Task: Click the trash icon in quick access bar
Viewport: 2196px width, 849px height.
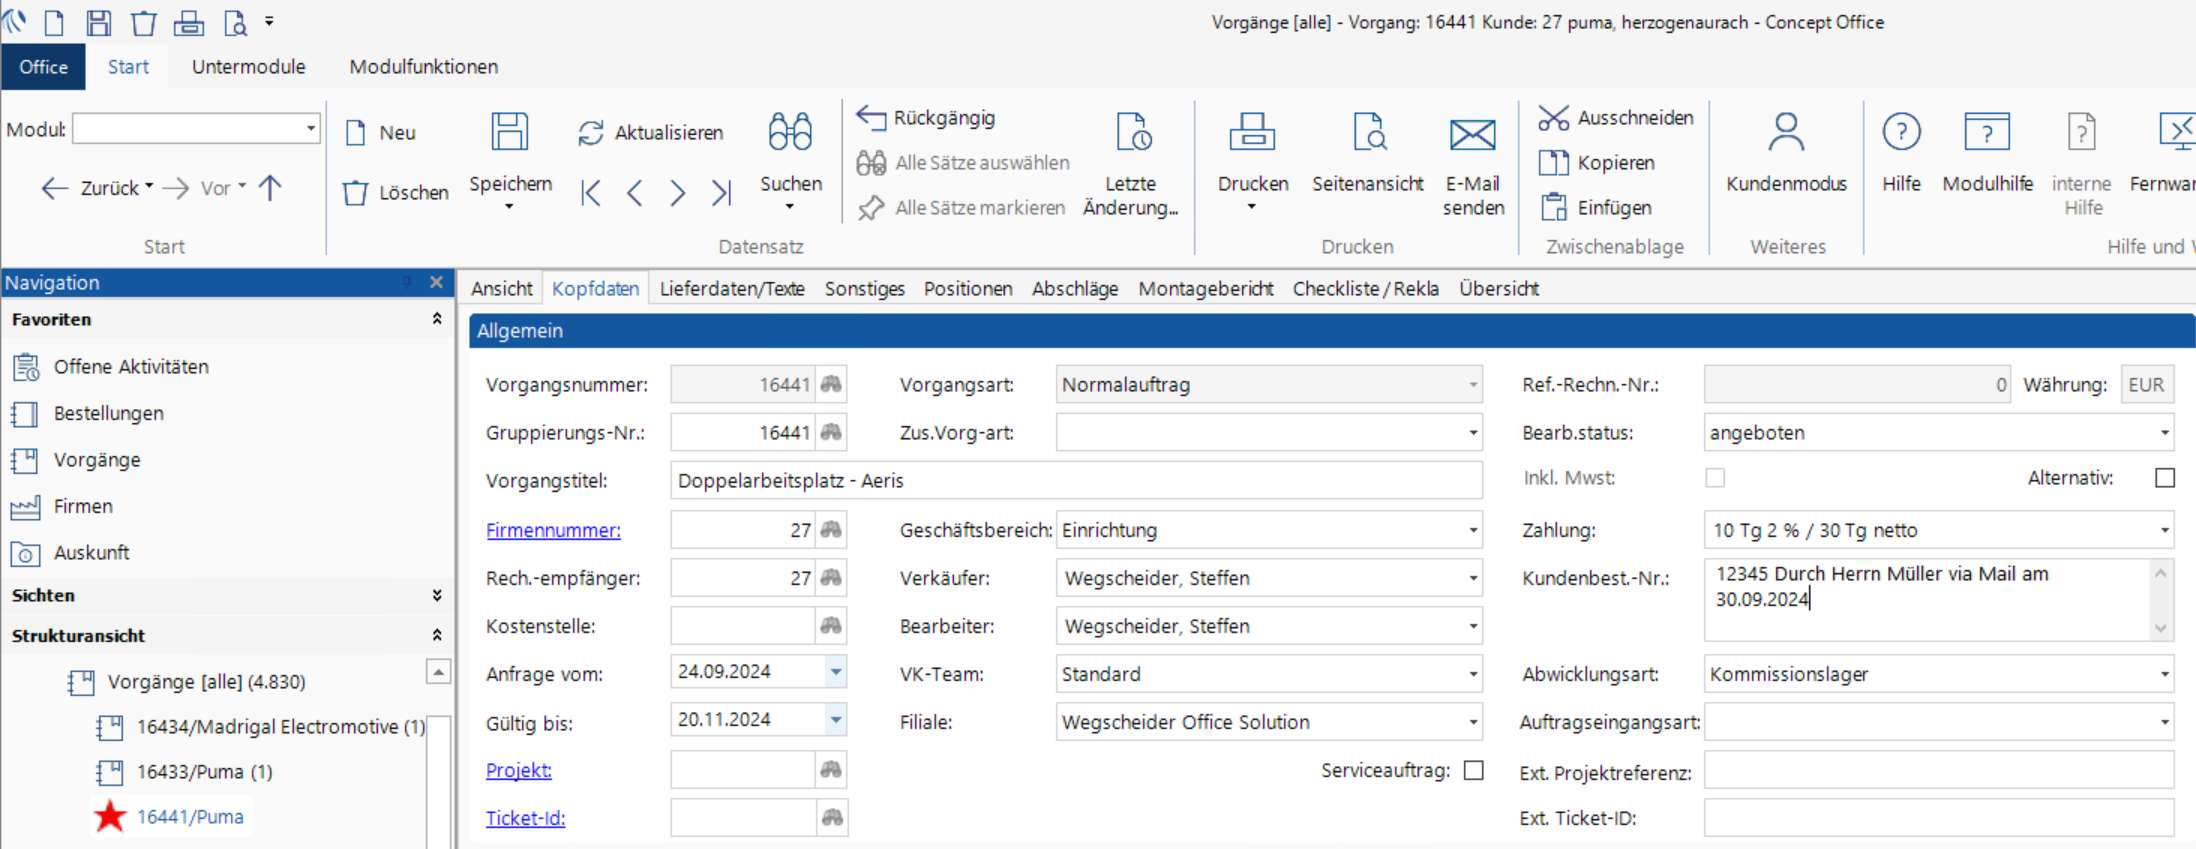Action: pos(144,22)
